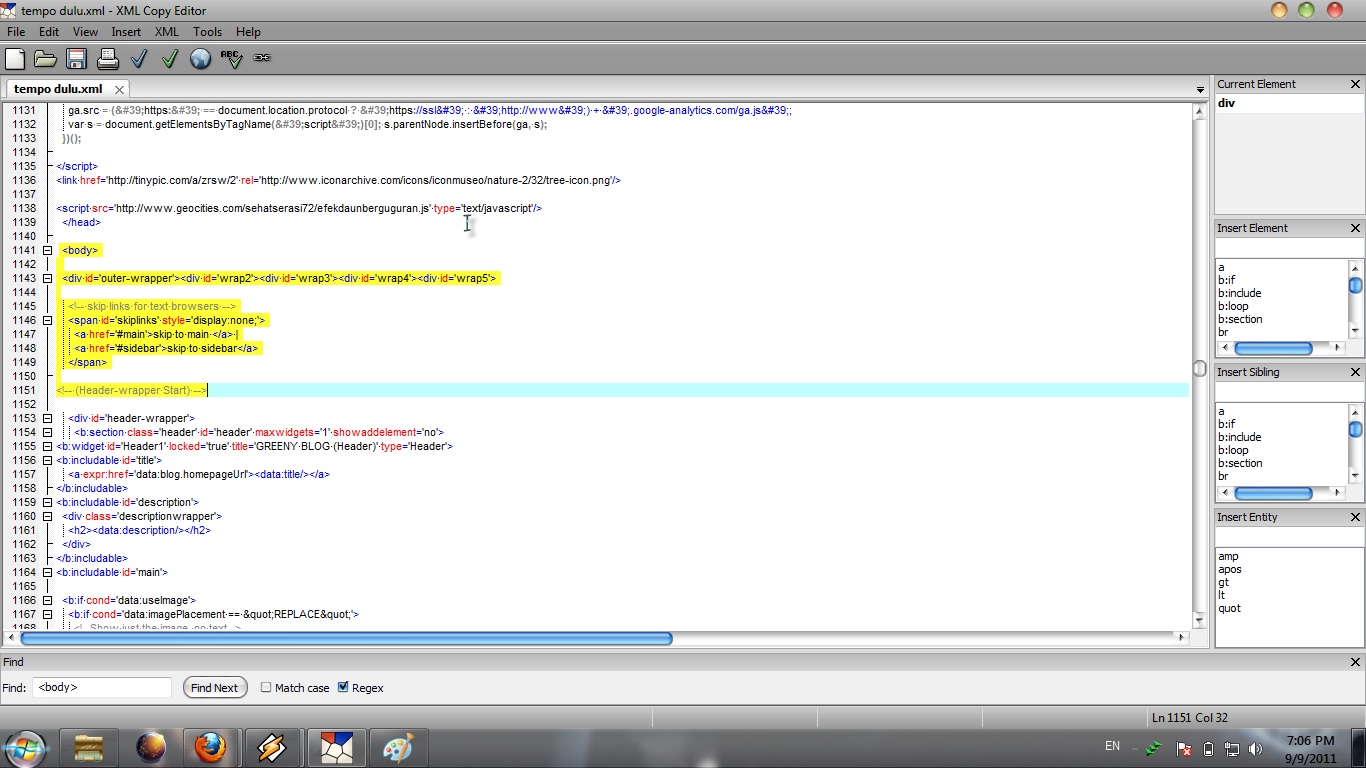Screen dimensions: 1366x768
Task: Select b:loop in Insert Element list
Action: (x=1233, y=306)
